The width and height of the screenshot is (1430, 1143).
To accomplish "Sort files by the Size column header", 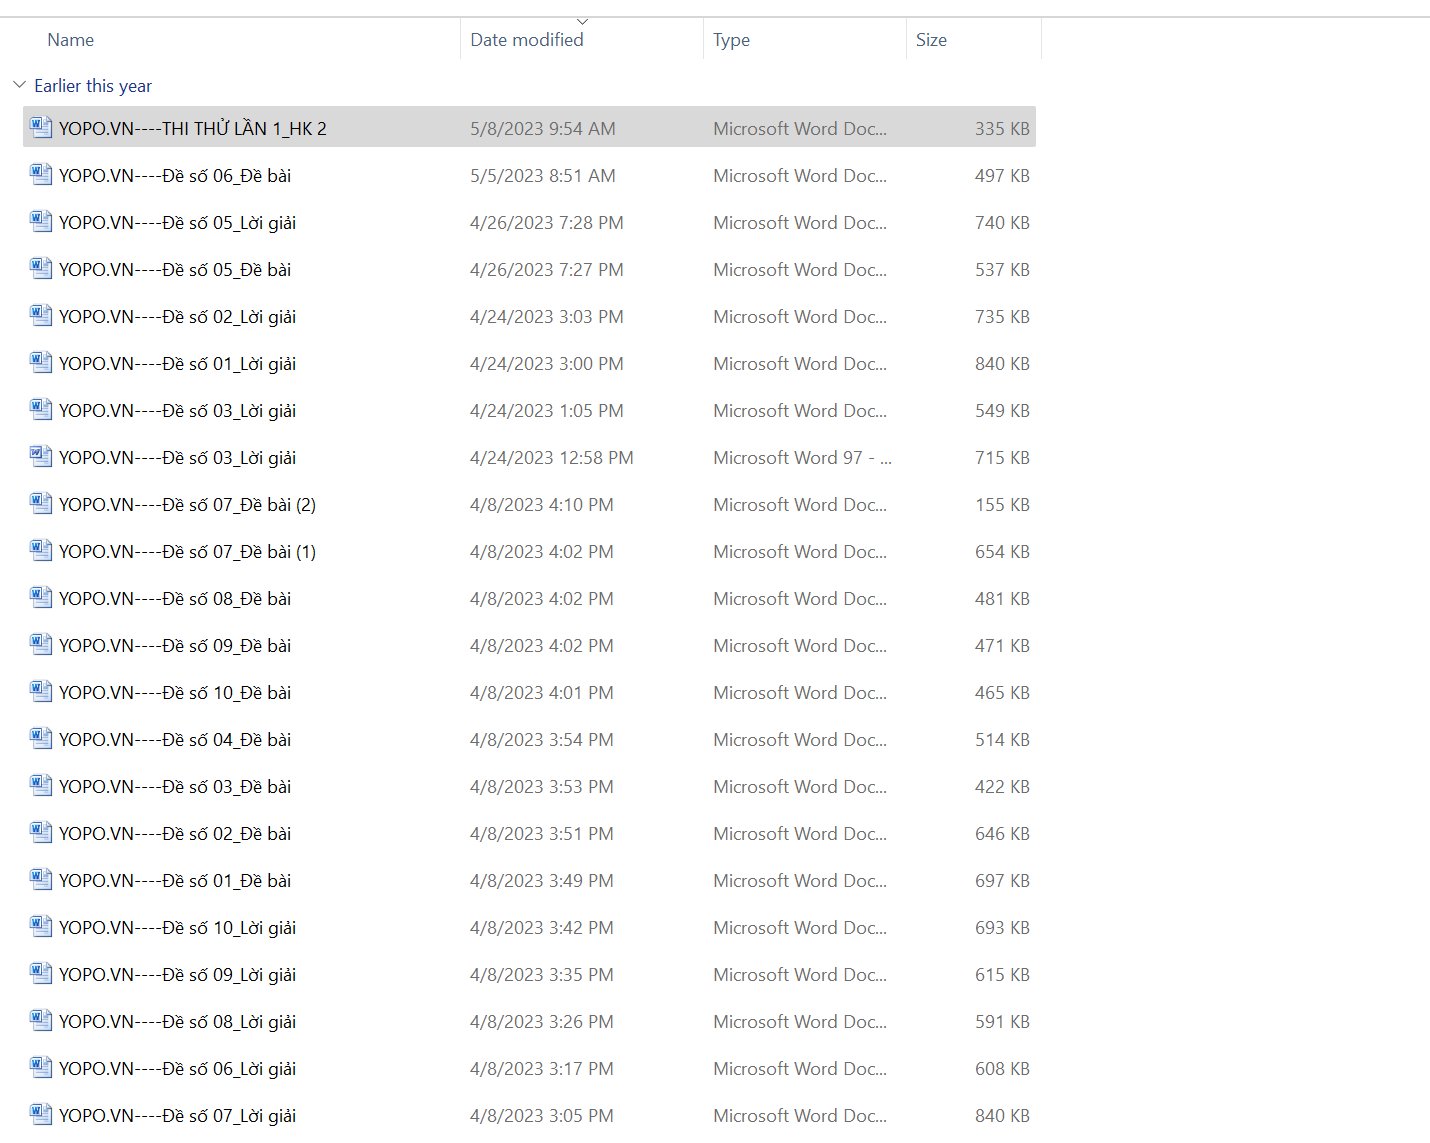I will (931, 40).
